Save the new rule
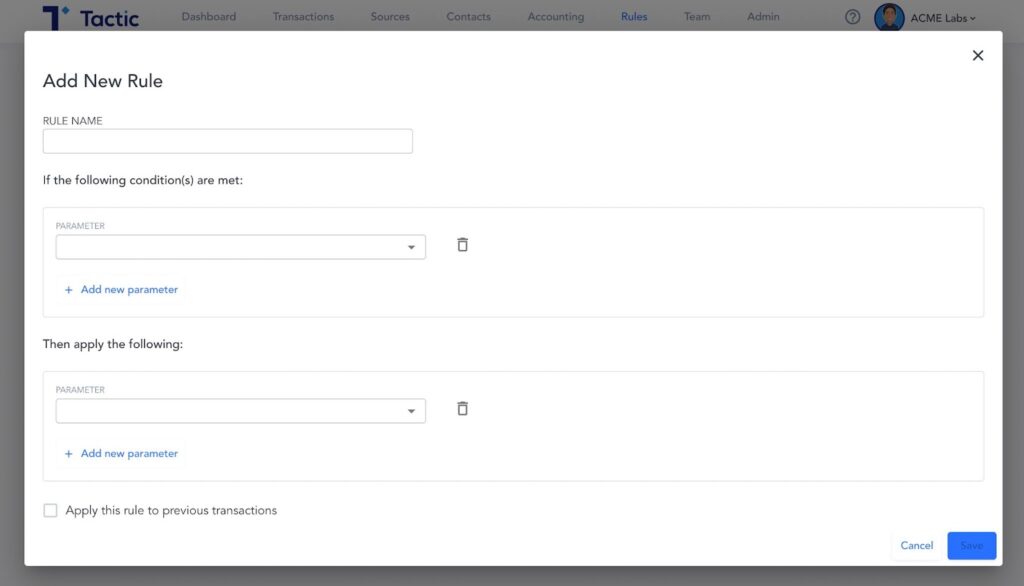This screenshot has width=1024, height=586. 971,545
